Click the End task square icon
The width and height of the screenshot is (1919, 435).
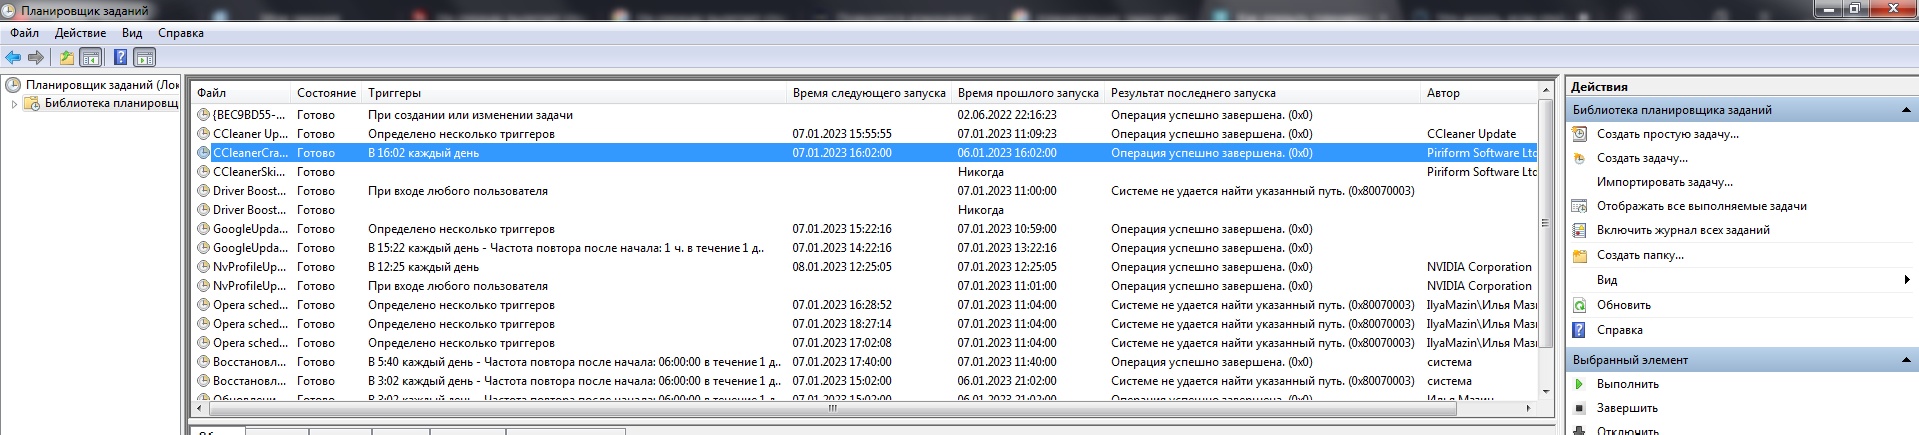tap(1580, 408)
